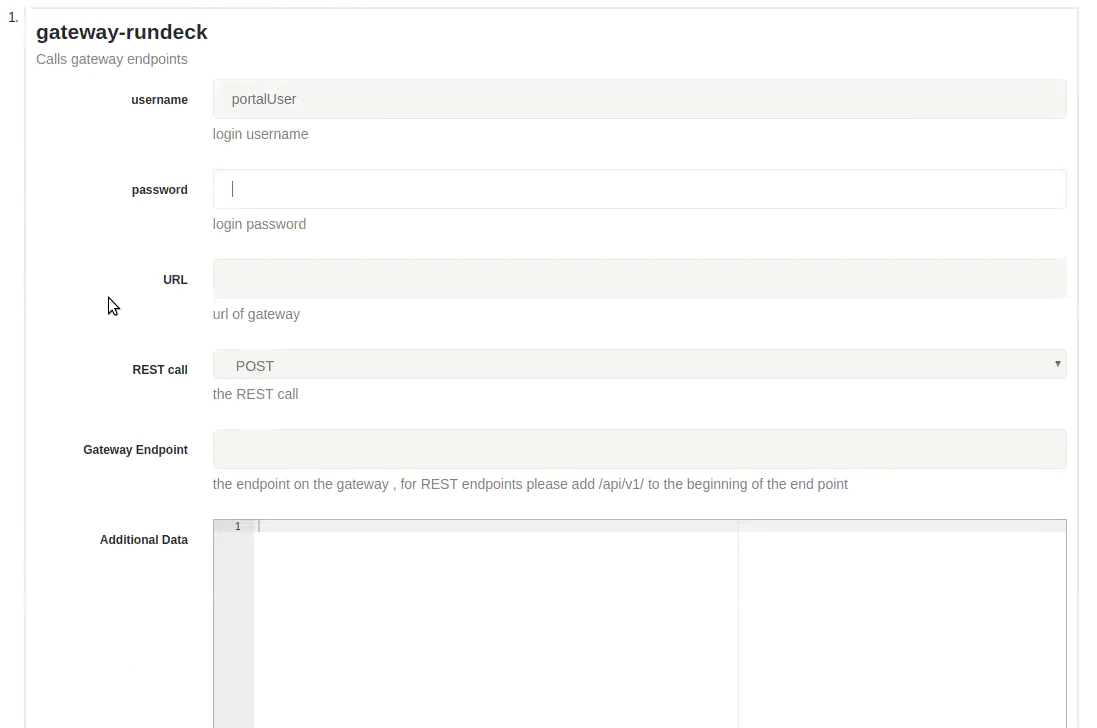Image resolution: width=1097 pixels, height=728 pixels.
Task: Click the username field containing portalUser
Action: point(639,99)
